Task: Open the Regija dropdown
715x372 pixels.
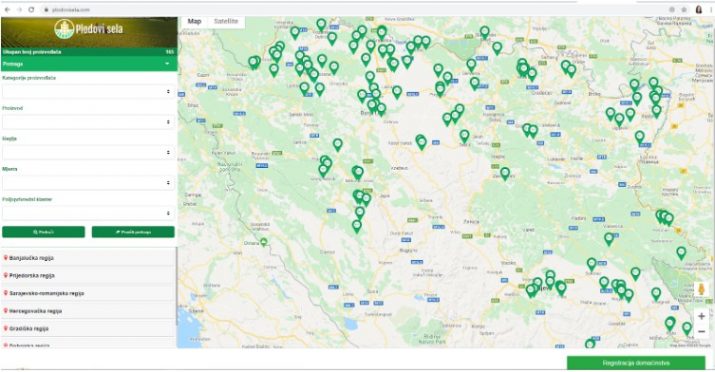Action: pos(88,152)
